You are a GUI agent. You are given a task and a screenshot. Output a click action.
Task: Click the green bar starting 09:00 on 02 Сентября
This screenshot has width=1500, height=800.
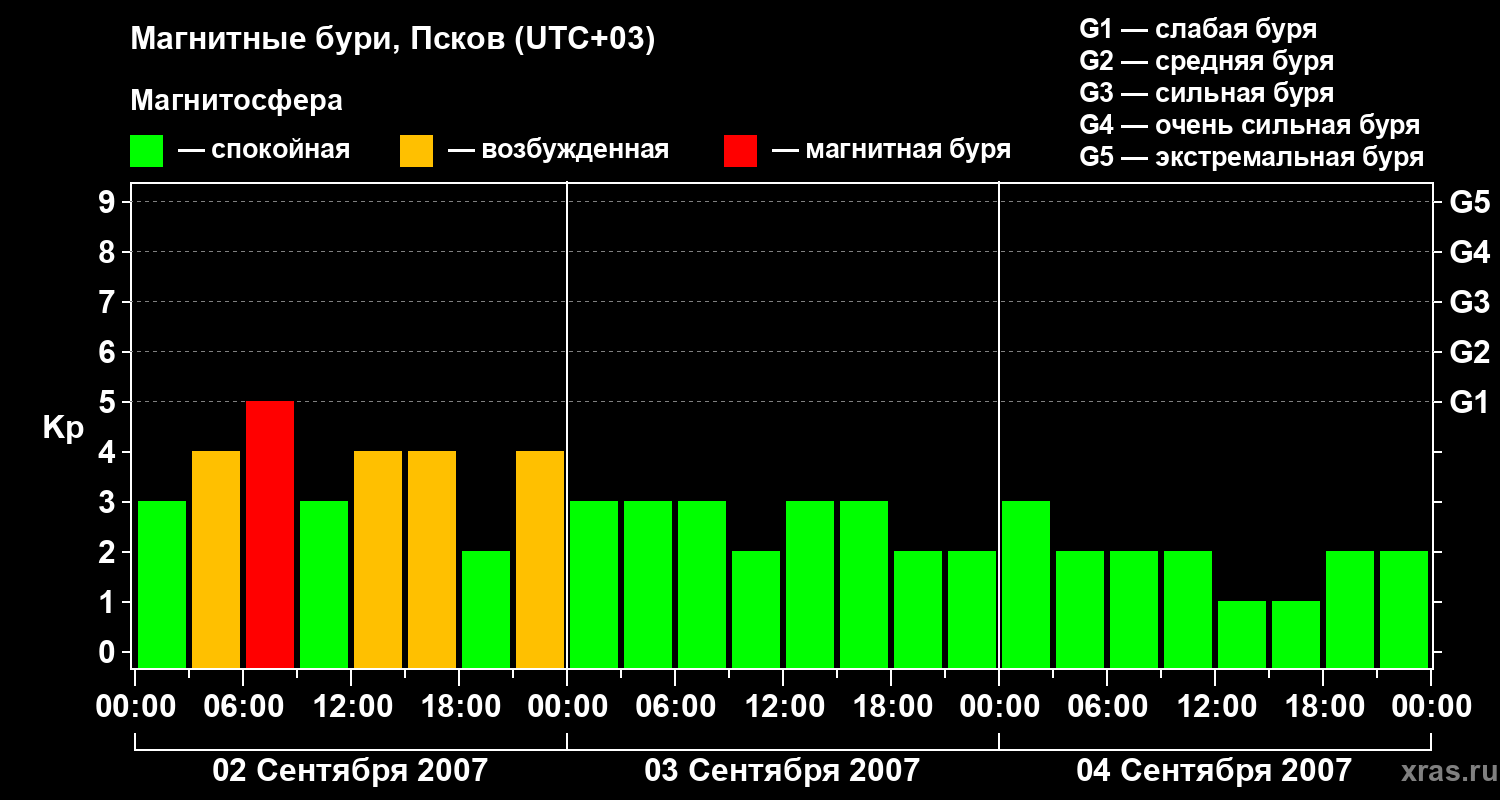pos(324,585)
